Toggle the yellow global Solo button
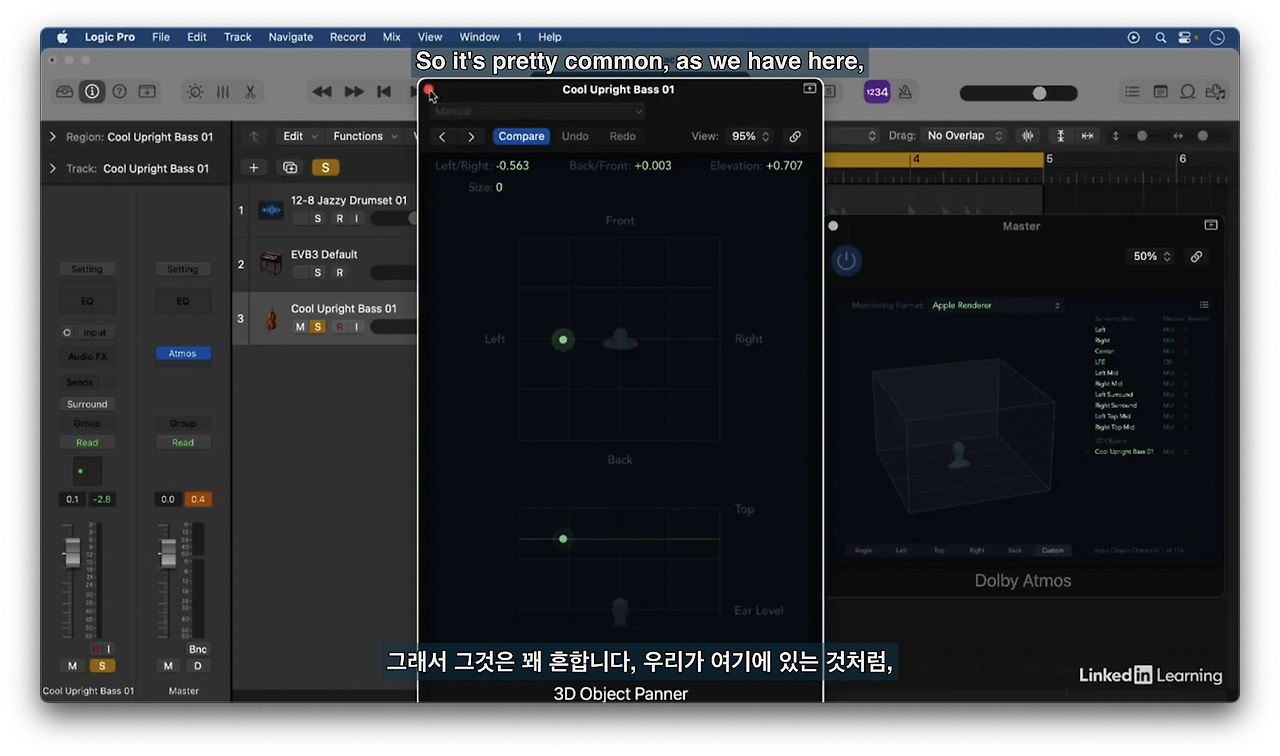Screen dimensions: 1280x756 click(x=324, y=168)
